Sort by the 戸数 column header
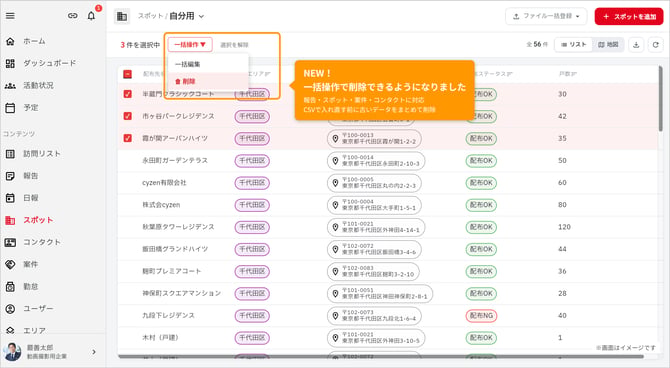This screenshot has width=670, height=368. [567, 74]
